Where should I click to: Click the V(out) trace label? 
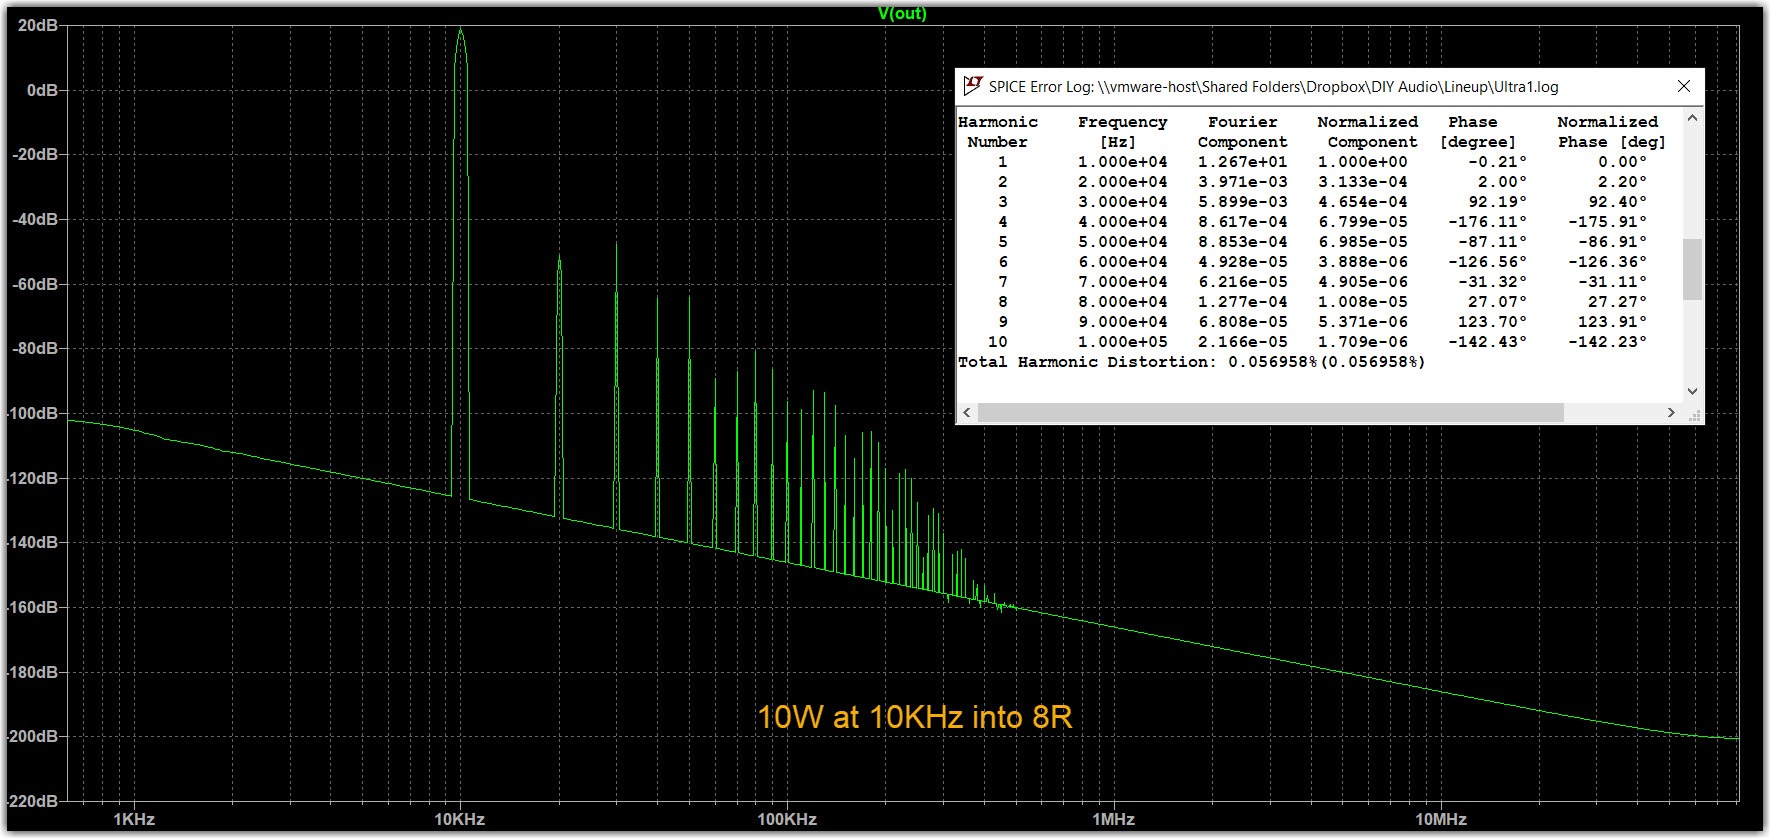(902, 13)
